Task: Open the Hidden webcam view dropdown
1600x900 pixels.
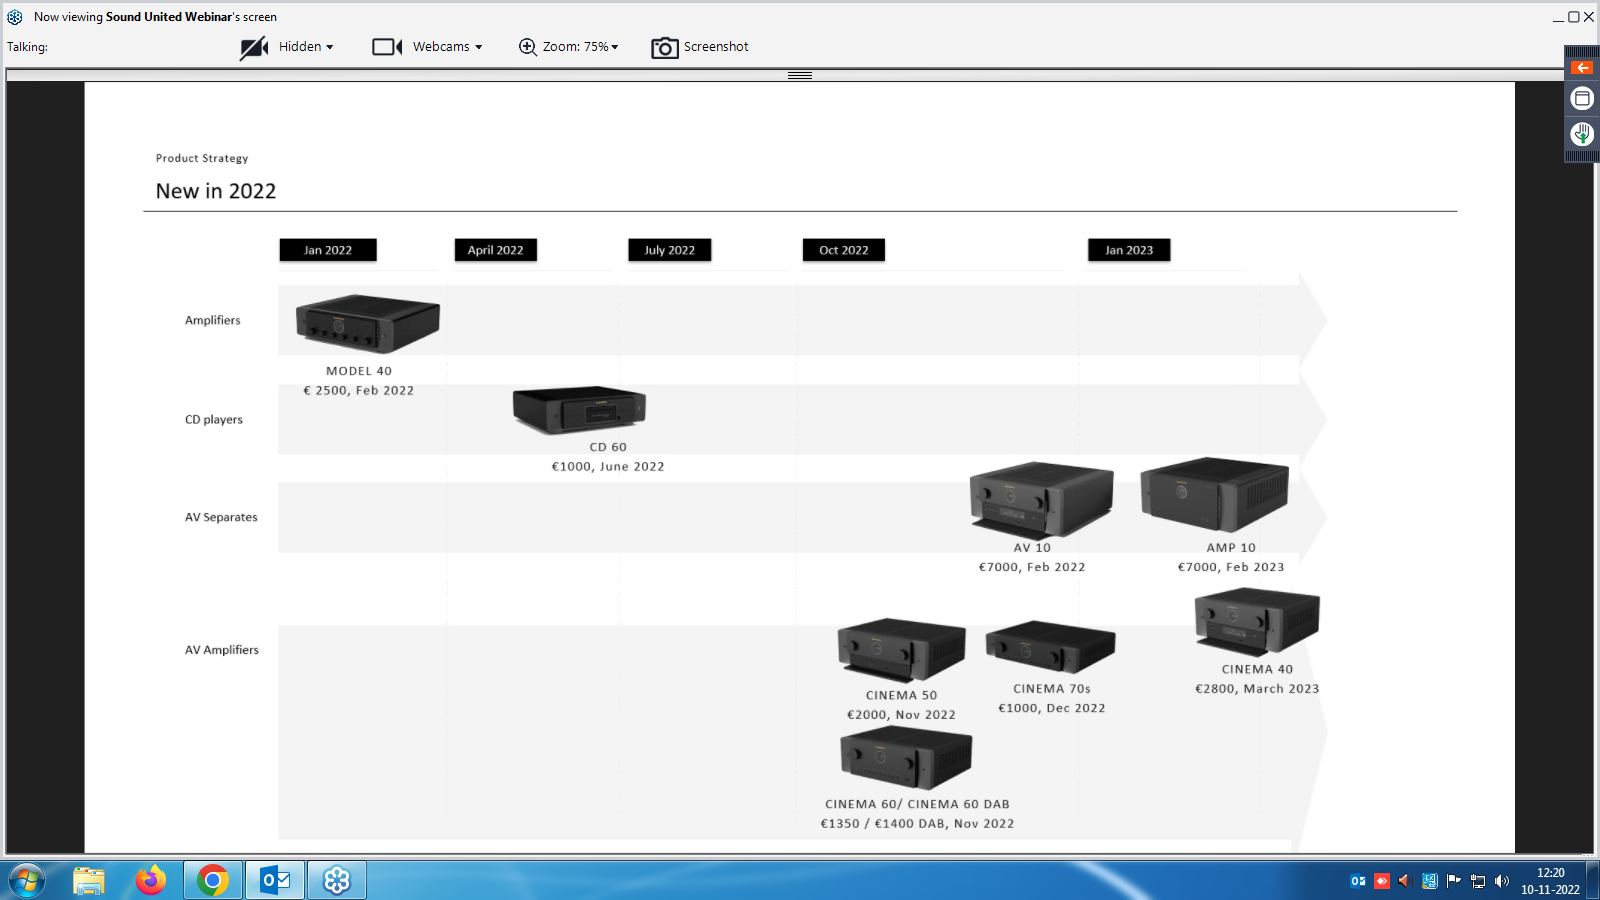Action: tap(306, 47)
